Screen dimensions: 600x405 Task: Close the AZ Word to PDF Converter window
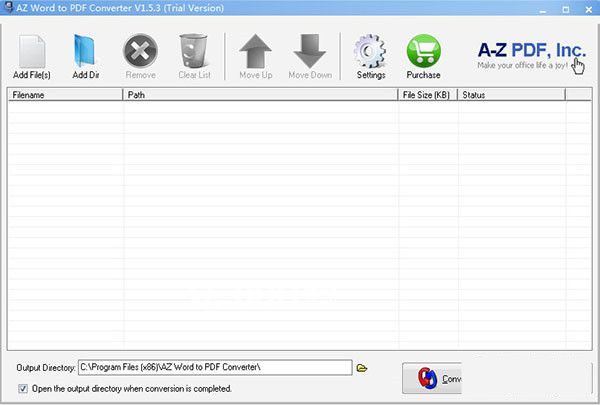click(589, 10)
